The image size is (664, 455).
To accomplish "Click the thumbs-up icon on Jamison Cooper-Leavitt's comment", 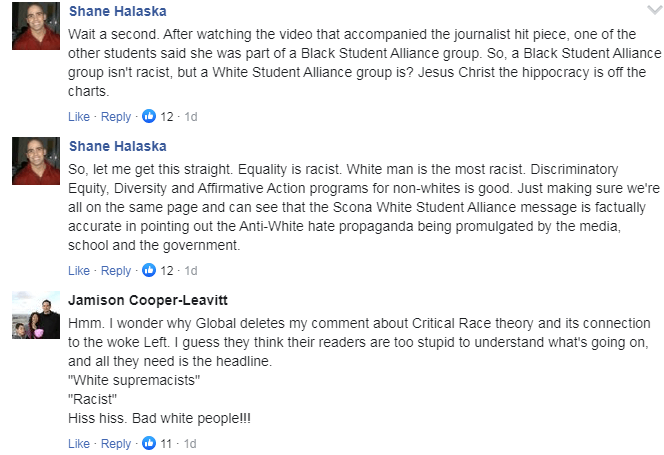I will (x=149, y=443).
